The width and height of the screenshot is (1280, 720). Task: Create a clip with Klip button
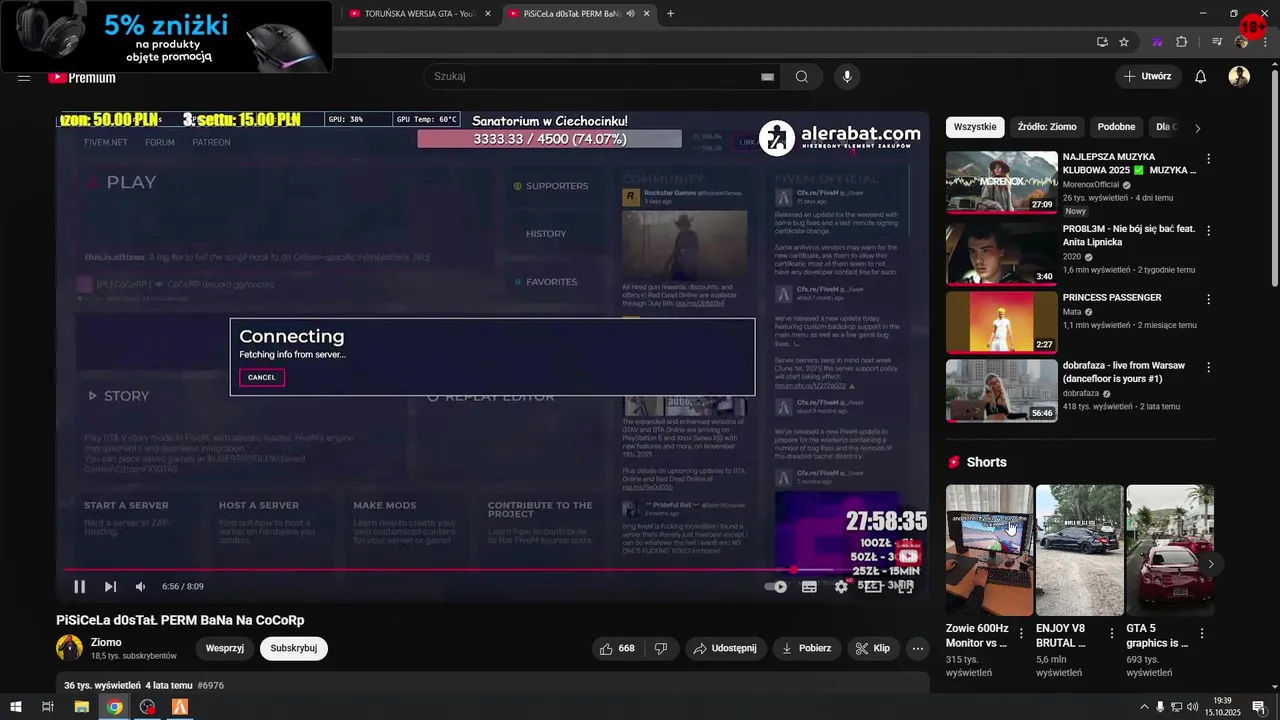click(x=872, y=648)
